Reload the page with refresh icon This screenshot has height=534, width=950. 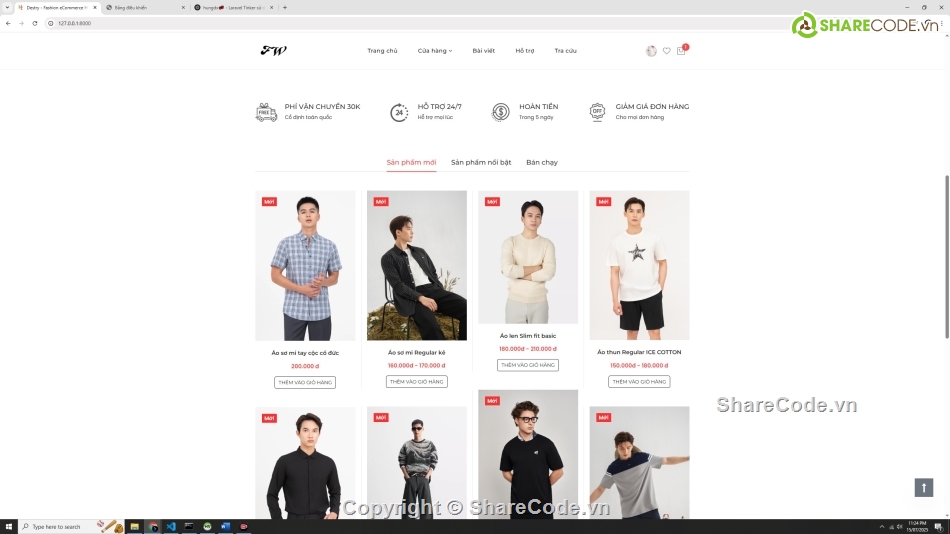coord(35,23)
